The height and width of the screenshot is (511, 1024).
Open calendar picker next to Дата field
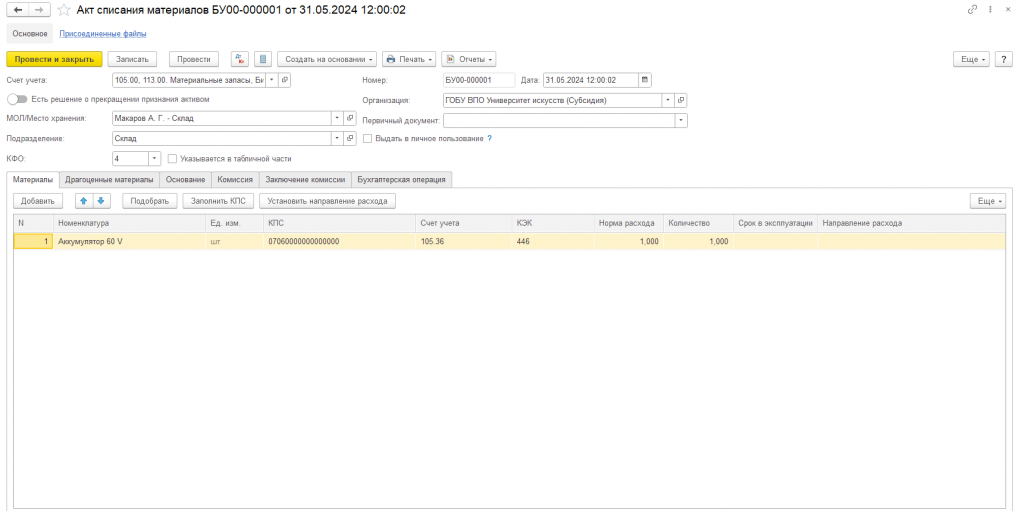coord(645,80)
